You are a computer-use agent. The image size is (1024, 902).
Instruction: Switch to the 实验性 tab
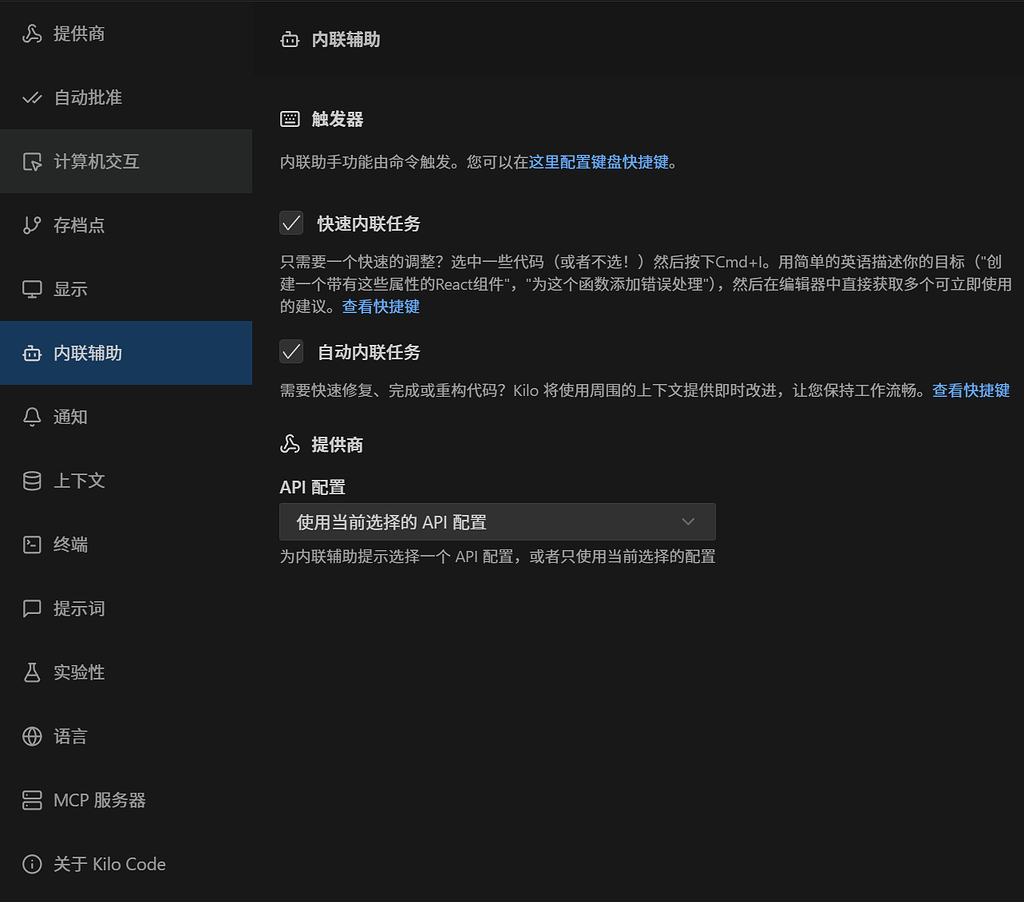[x=126, y=673]
